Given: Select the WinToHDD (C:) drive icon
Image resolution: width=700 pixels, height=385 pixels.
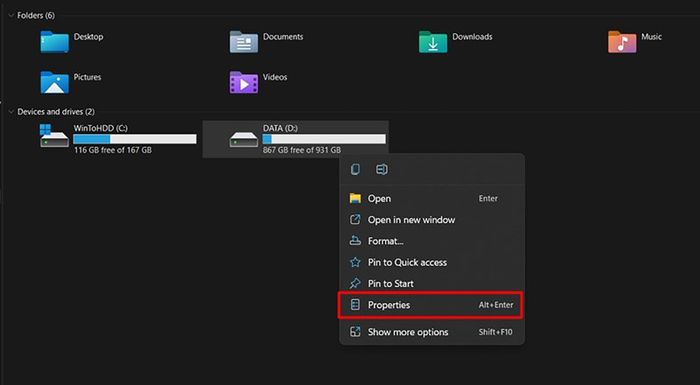Looking at the screenshot, I should click(x=54, y=136).
